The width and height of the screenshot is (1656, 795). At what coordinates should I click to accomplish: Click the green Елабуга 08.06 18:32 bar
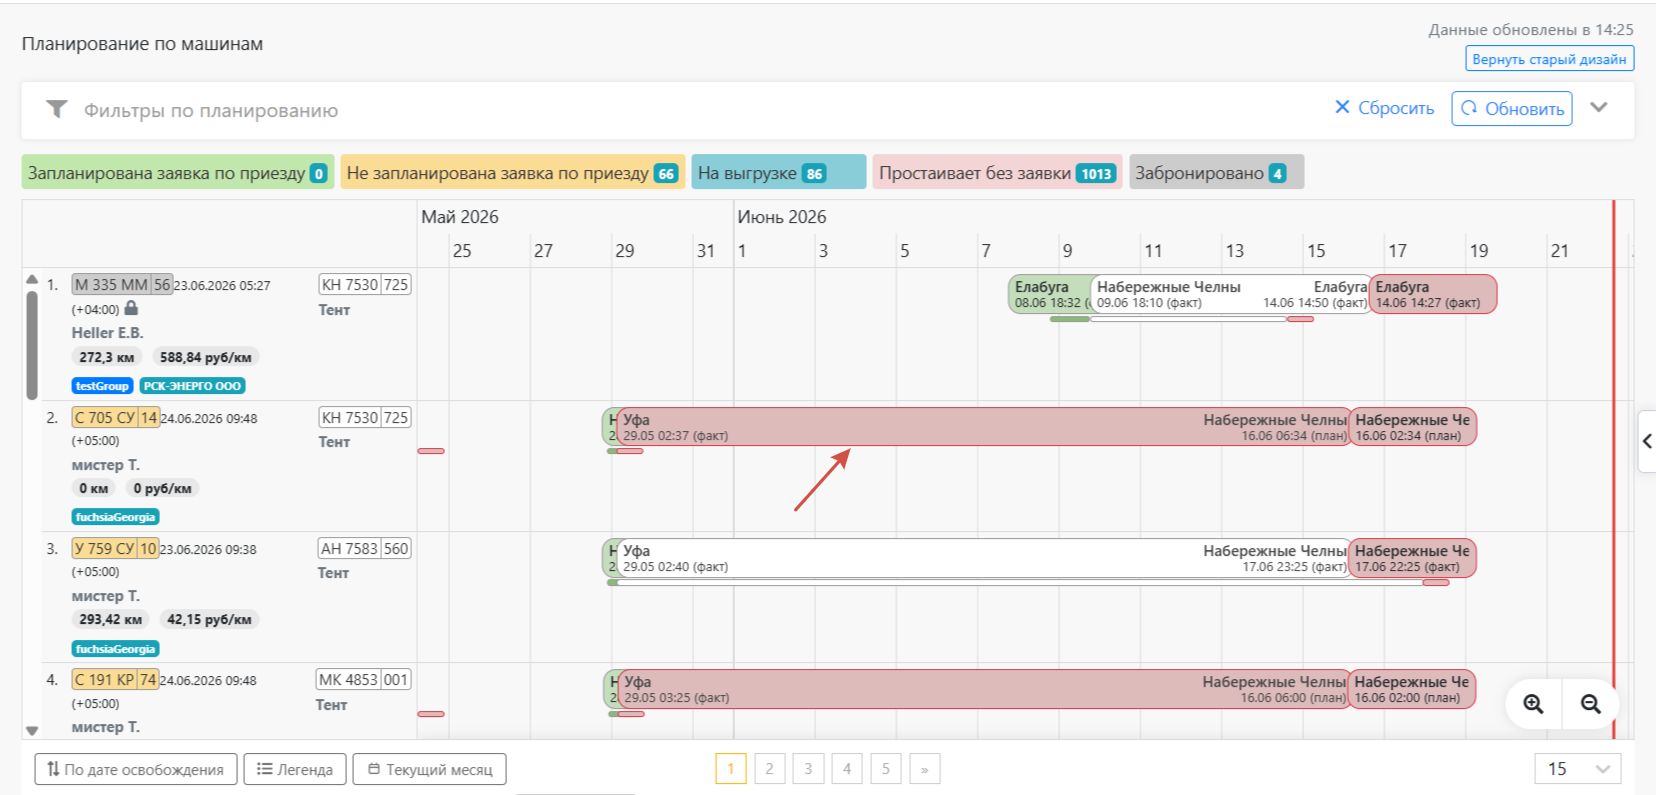pyautogui.click(x=1049, y=294)
